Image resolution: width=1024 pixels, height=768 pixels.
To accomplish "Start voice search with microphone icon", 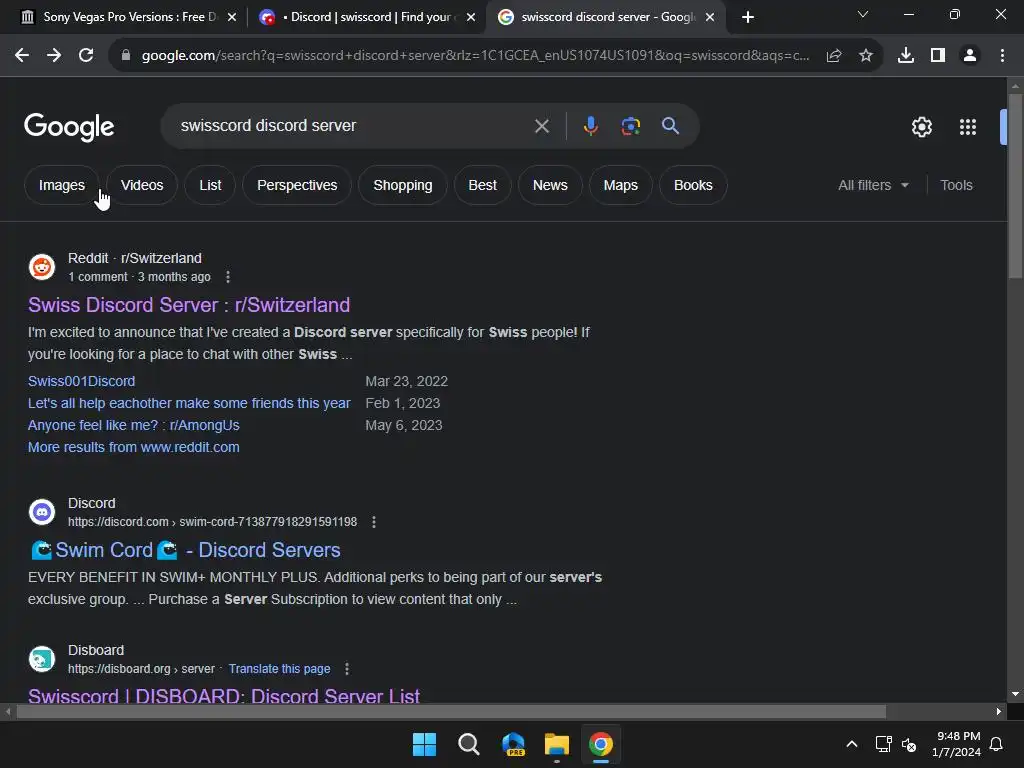I will tap(590, 125).
